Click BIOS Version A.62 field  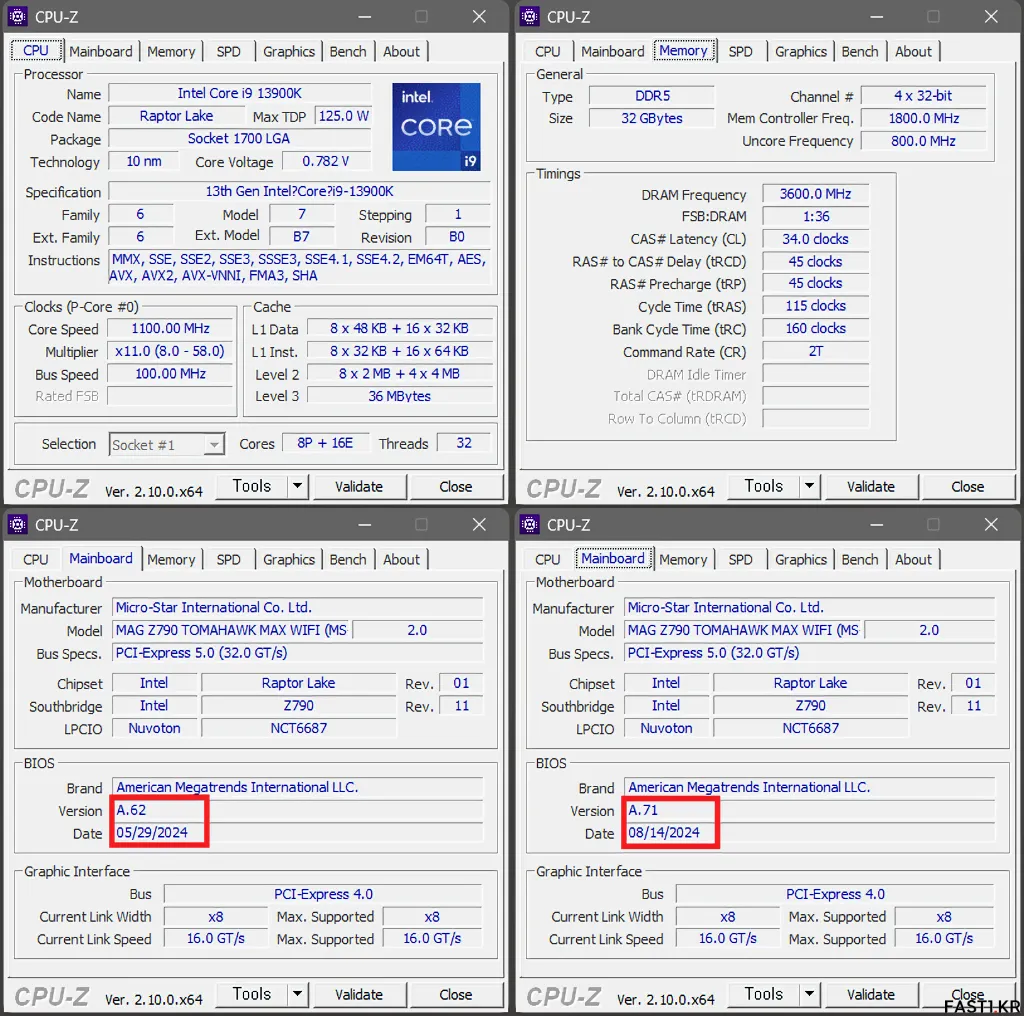pos(298,810)
